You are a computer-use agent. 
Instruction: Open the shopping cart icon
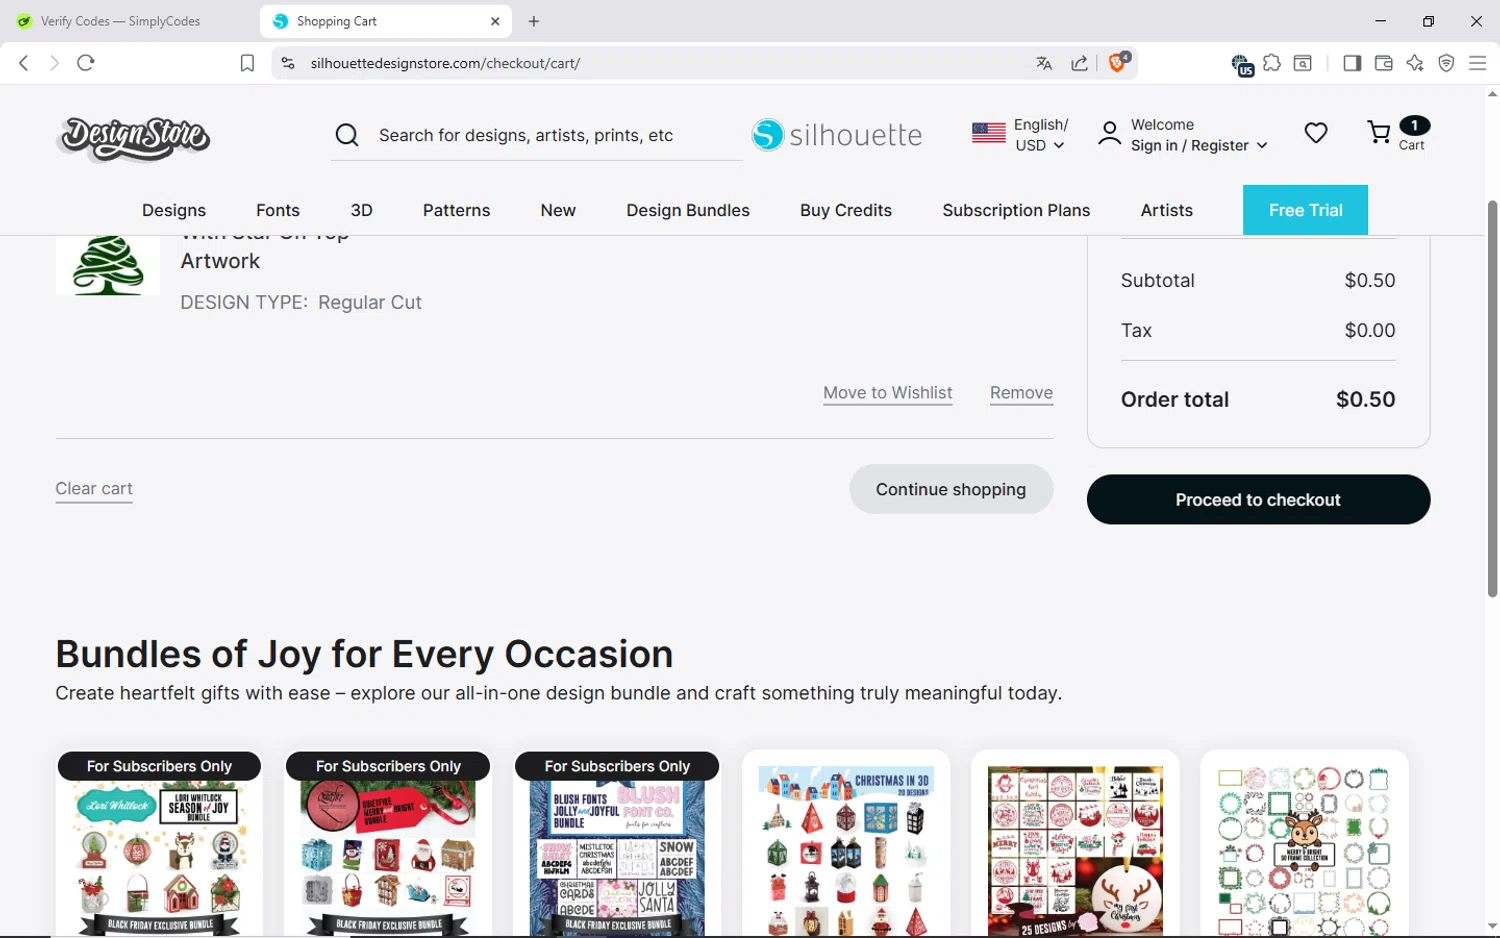[1379, 133]
